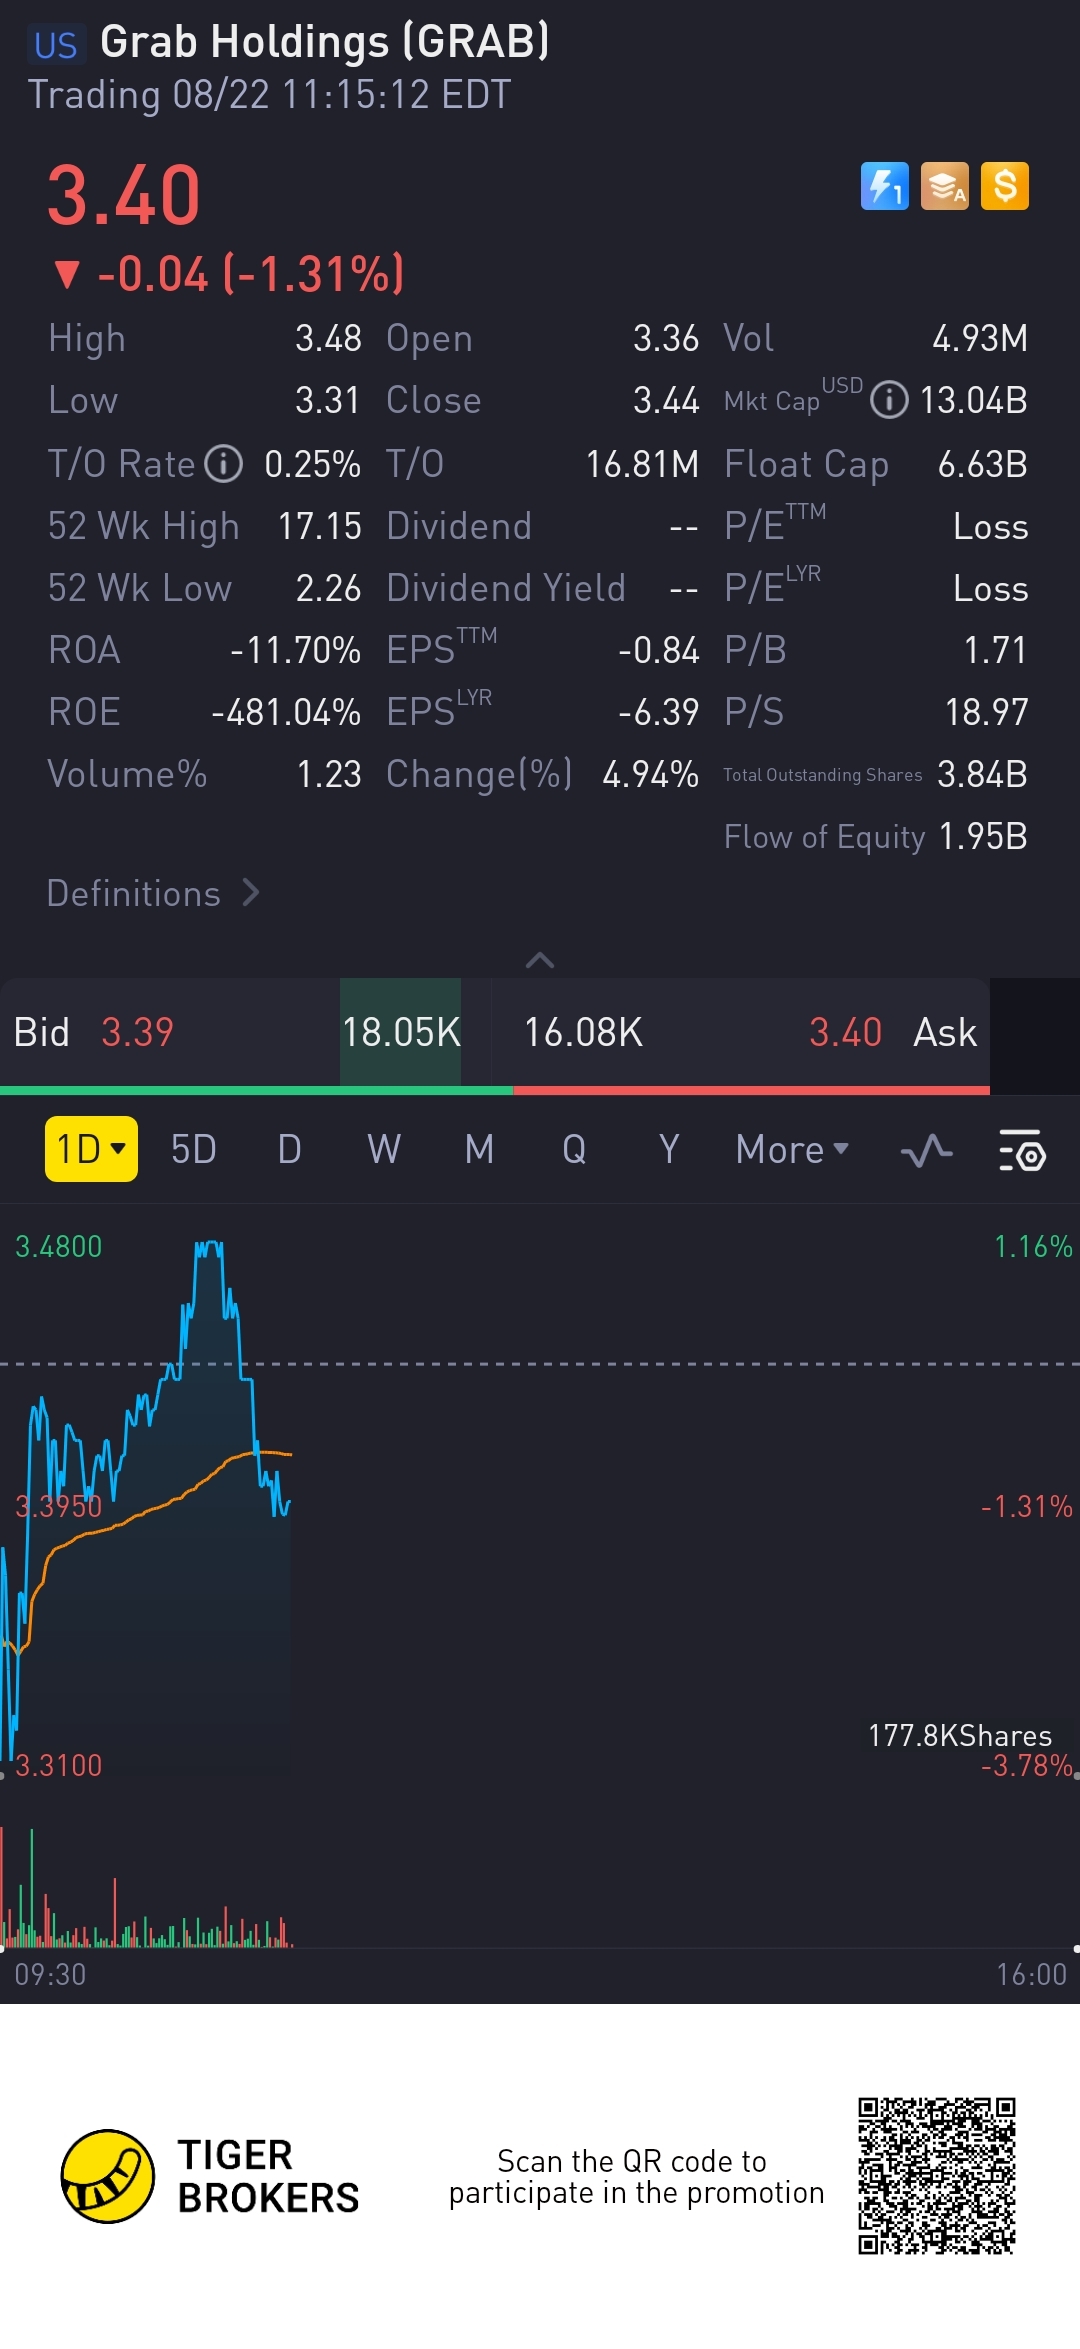This screenshot has height=2349, width=1080.
Task: Tap the orange stacked layers icon
Action: pyautogui.click(x=945, y=186)
